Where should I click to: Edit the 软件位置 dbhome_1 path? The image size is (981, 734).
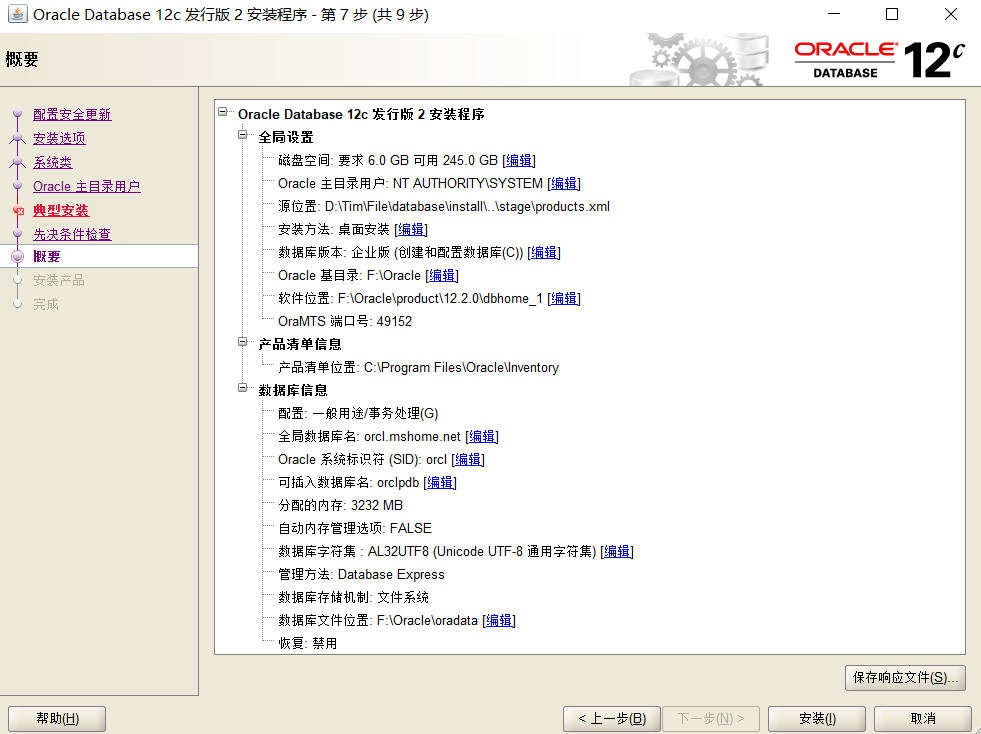tap(564, 298)
